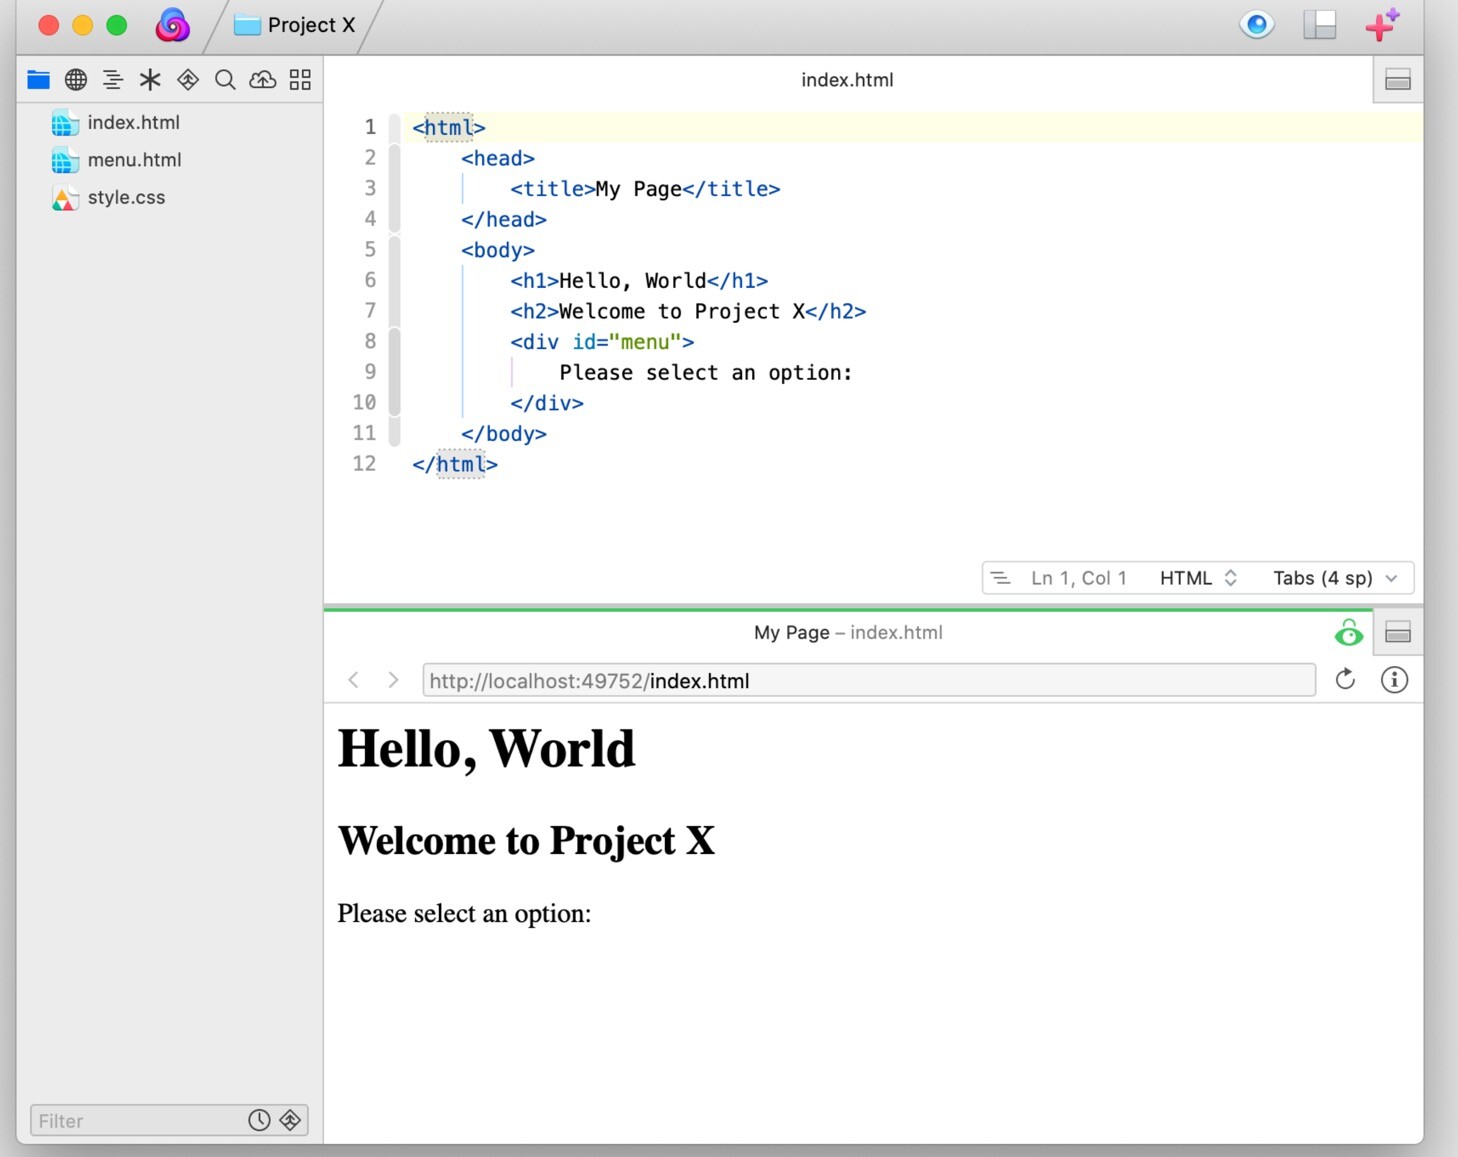
Task: Toggle the green live preview eye icon
Action: (x=1348, y=633)
